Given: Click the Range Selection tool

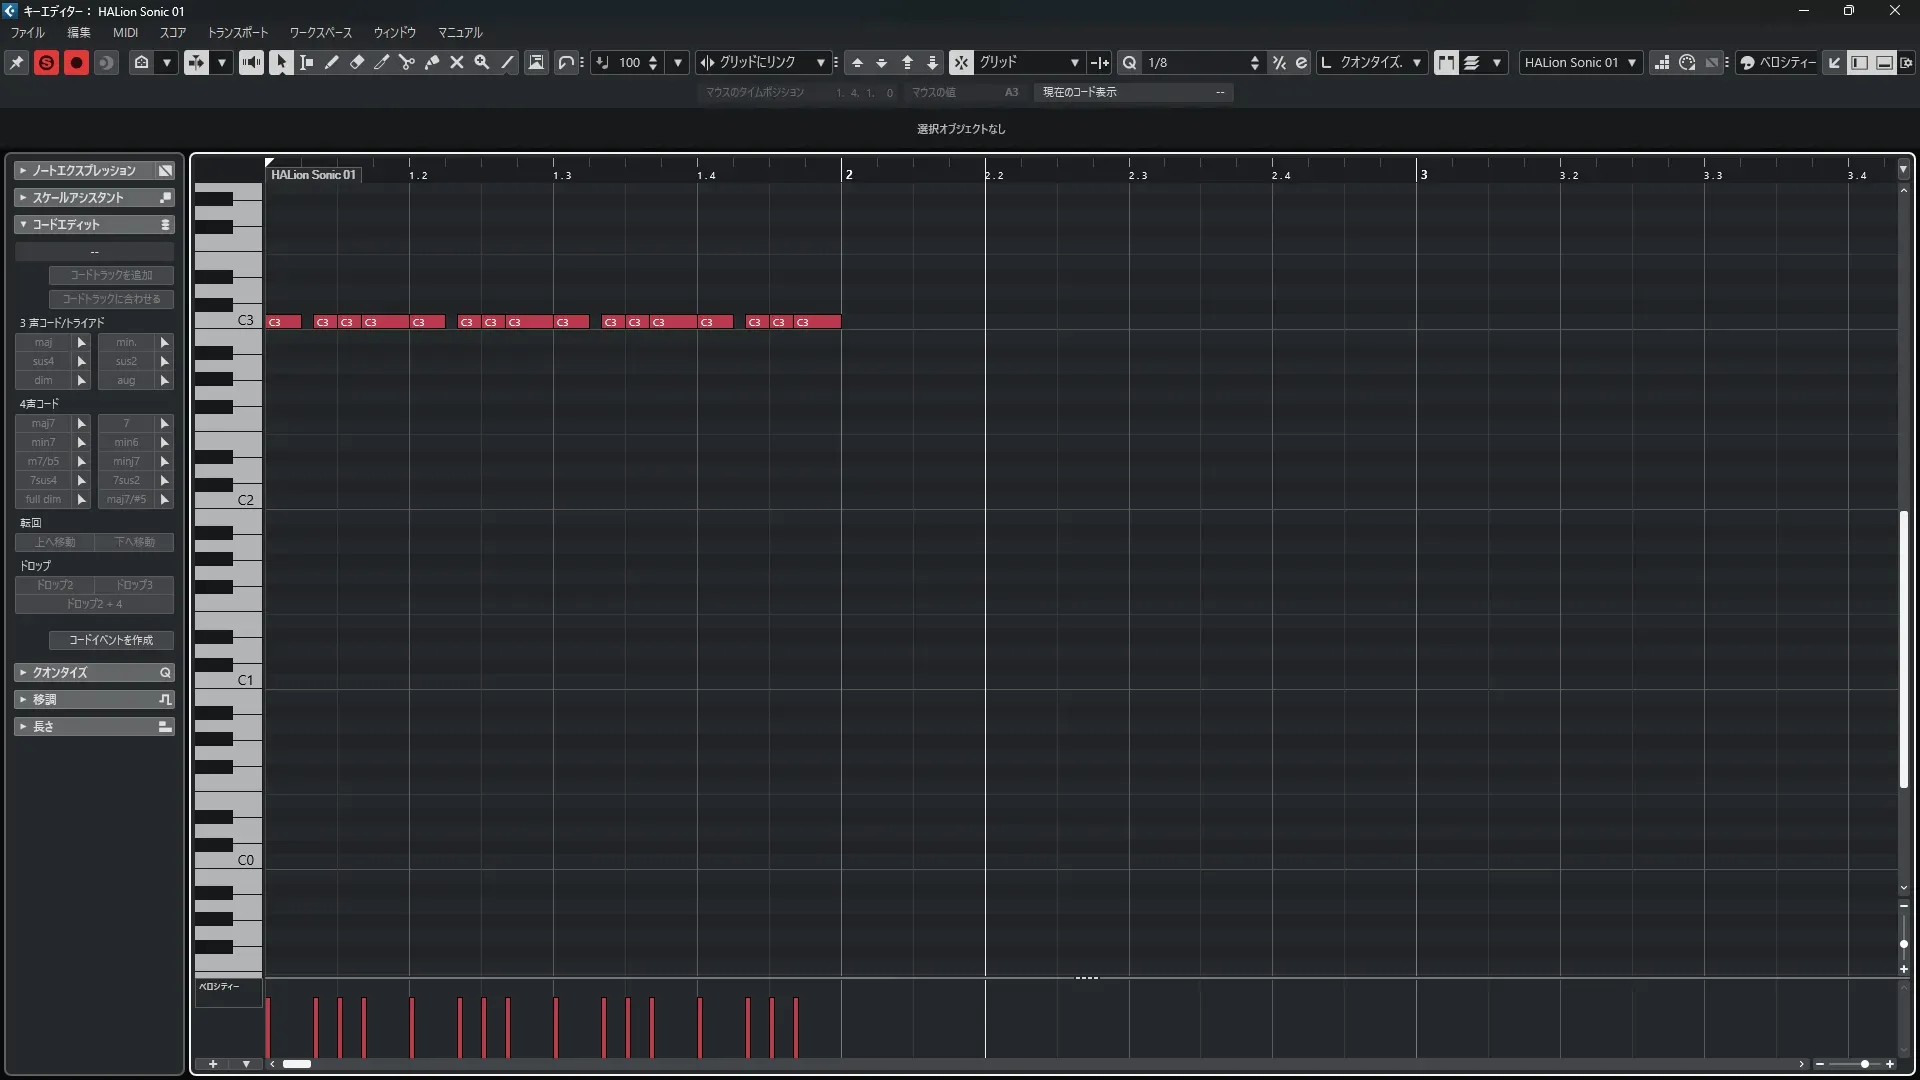Looking at the screenshot, I should pos(306,62).
